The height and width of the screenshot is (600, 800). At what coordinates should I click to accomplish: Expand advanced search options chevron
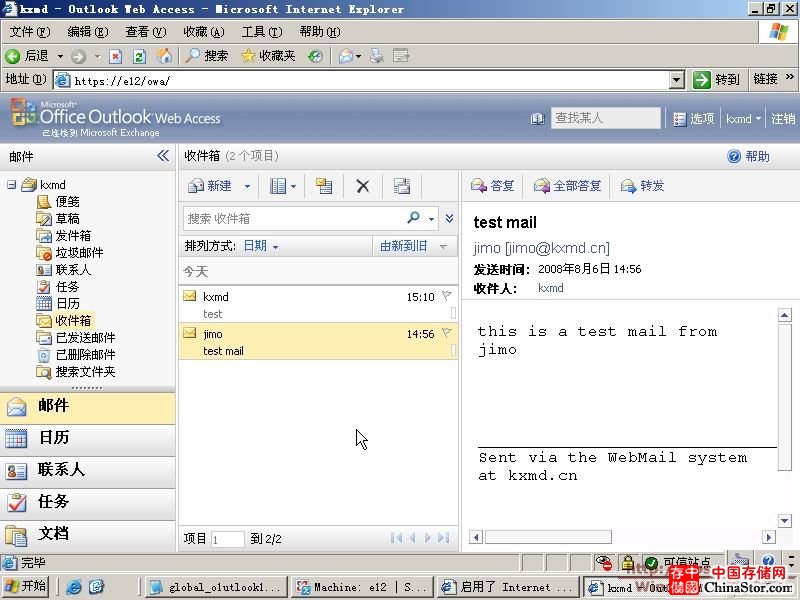(449, 218)
